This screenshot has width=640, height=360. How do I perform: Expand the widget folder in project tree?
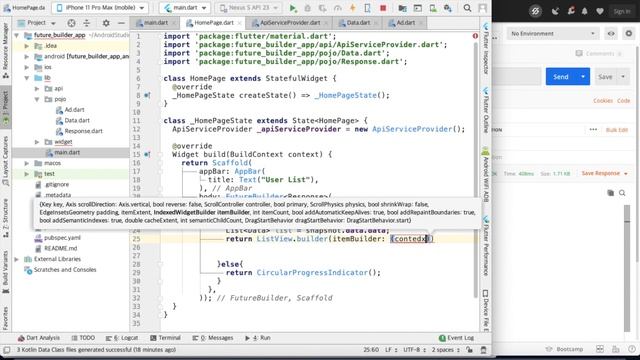click(x=37, y=142)
